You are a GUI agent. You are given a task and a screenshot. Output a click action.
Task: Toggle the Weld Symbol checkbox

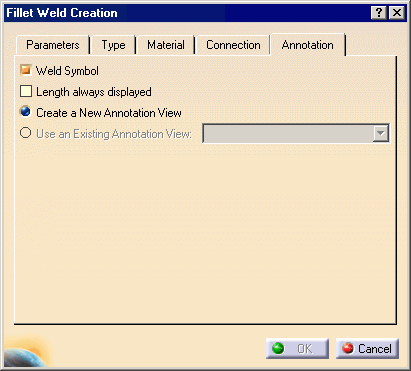coord(26,70)
